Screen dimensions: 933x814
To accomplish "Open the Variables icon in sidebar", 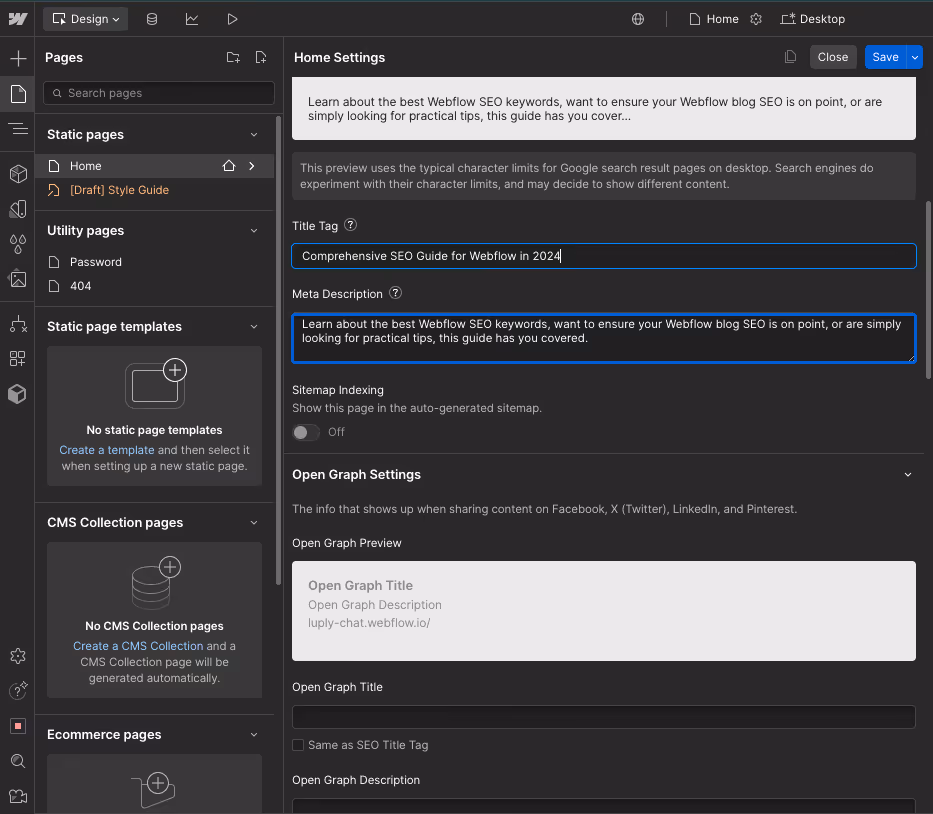I will point(18,209).
